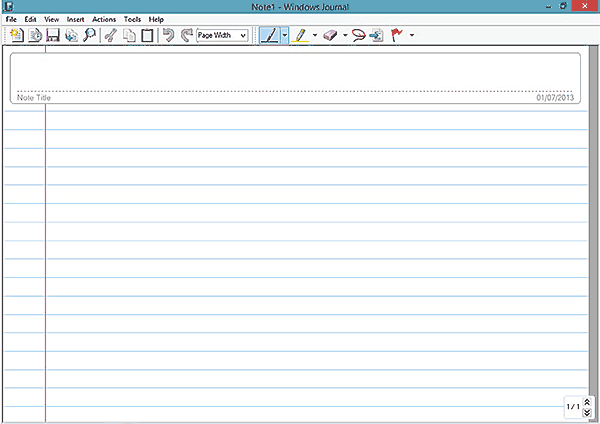
Task: Open the Page Width zoom dropdown
Action: point(222,35)
